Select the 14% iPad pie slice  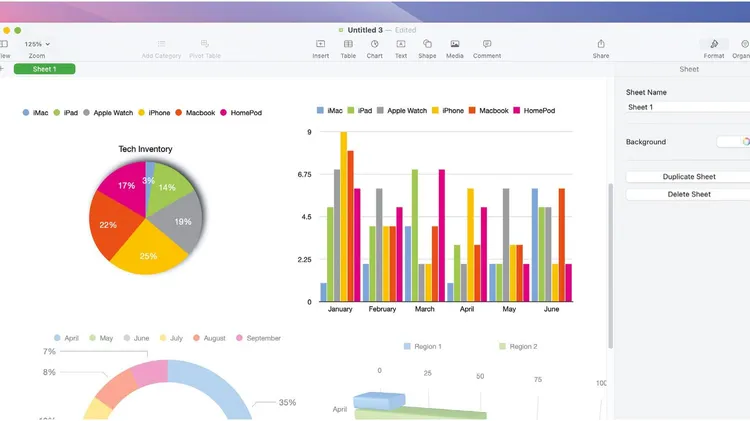[x=167, y=188]
